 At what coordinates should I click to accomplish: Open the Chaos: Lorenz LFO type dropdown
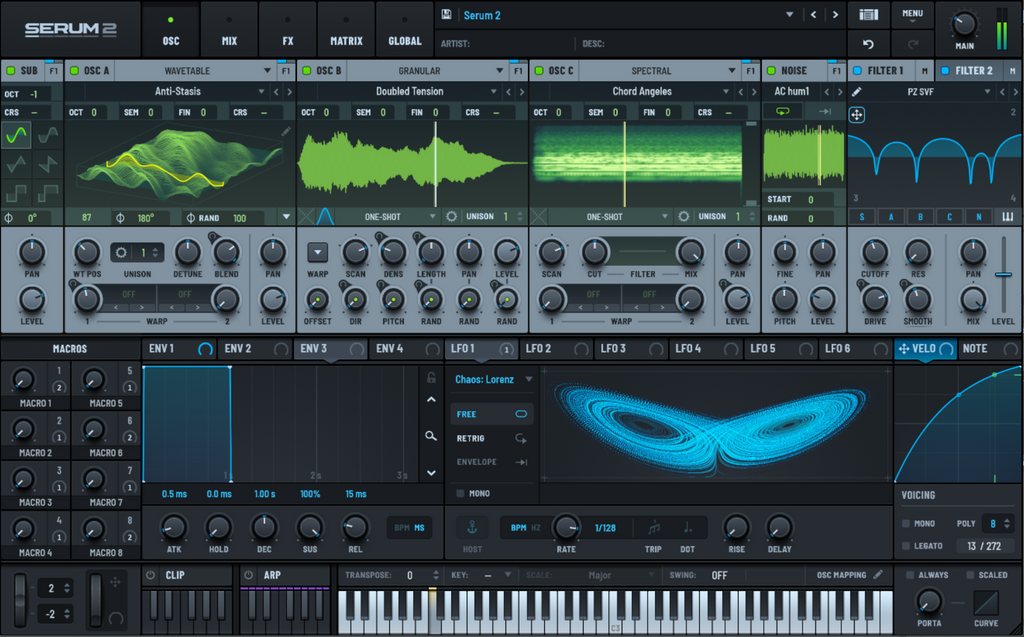(494, 379)
